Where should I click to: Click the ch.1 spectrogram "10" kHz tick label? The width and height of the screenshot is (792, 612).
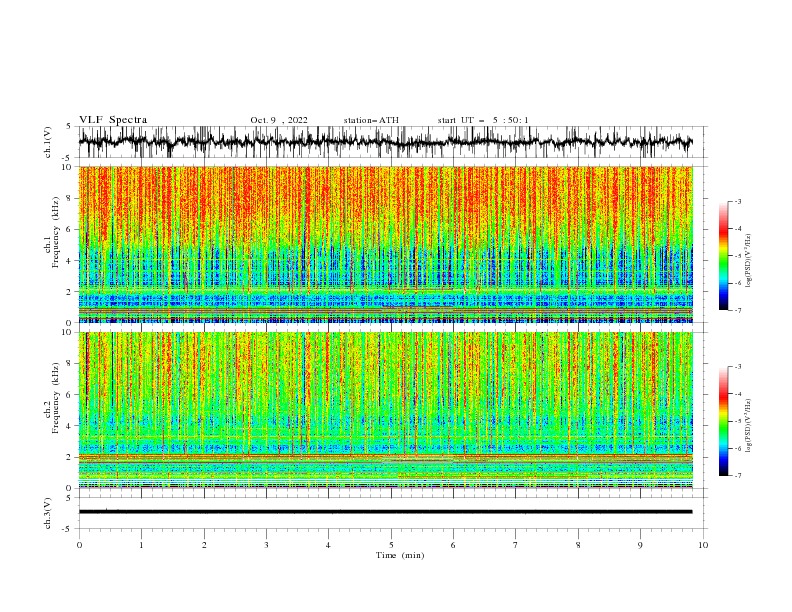[67, 167]
